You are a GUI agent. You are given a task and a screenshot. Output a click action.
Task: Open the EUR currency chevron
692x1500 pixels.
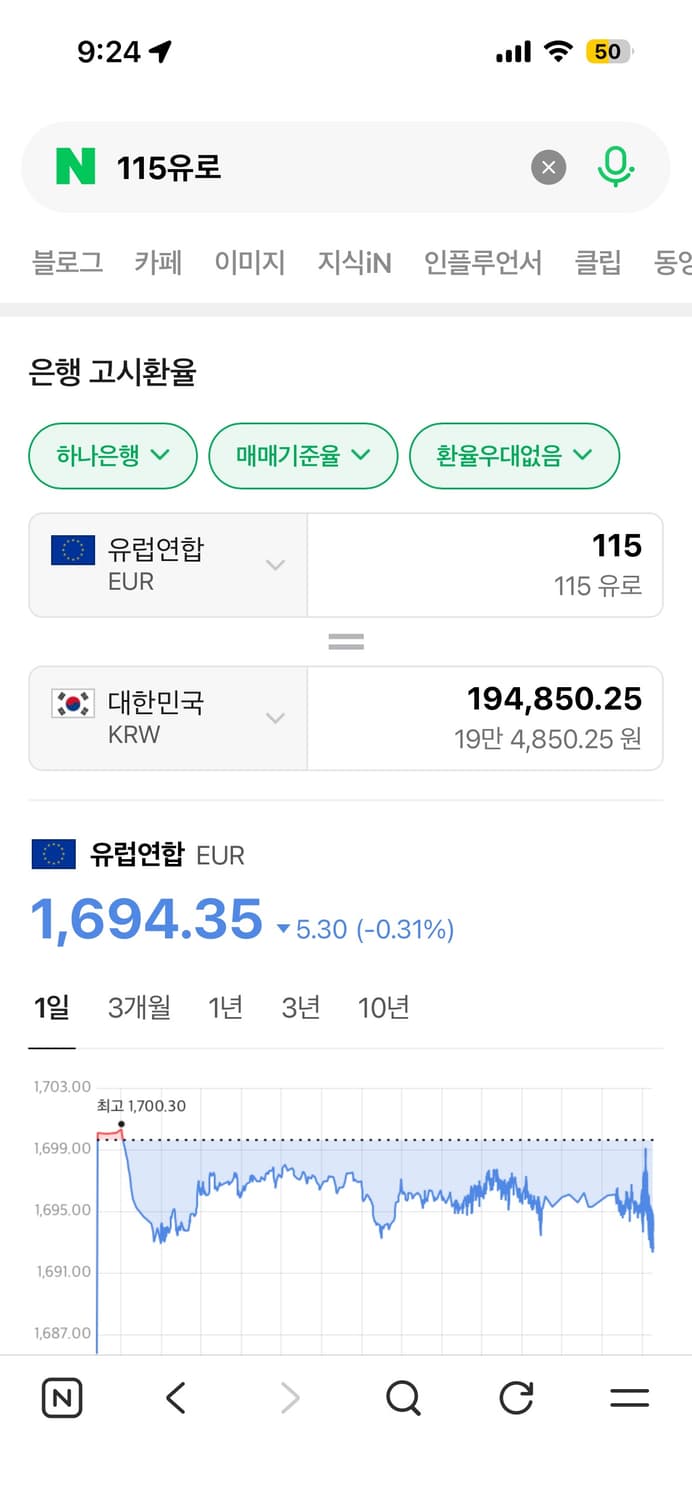[x=275, y=565]
